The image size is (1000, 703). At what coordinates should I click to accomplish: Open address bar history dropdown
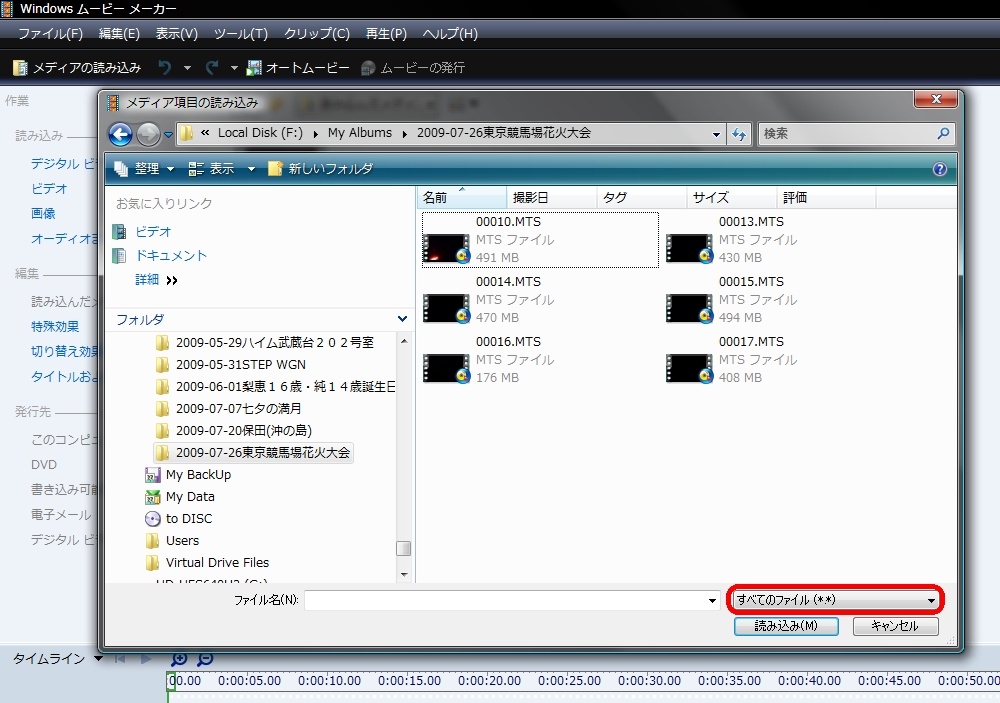[x=716, y=135]
